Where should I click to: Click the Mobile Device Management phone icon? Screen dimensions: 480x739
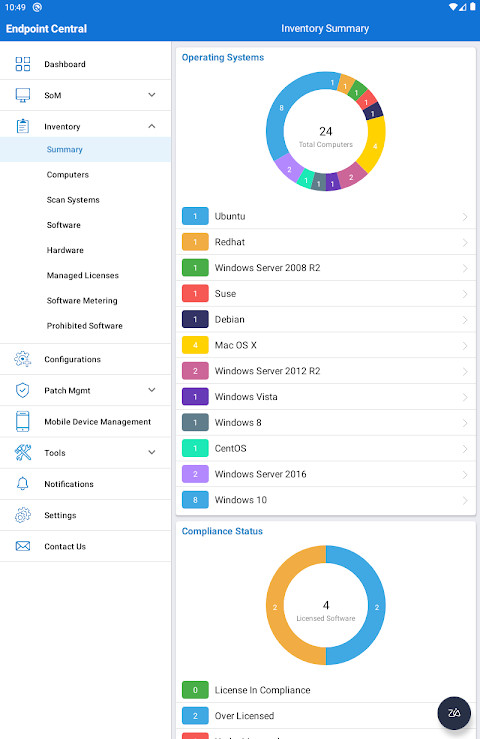coord(23,421)
